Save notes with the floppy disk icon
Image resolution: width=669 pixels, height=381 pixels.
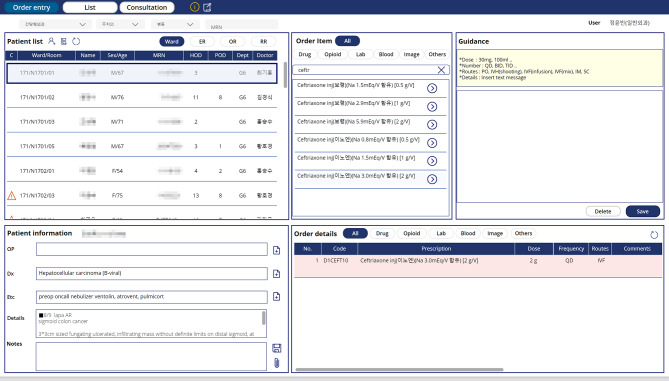pyautogui.click(x=276, y=348)
